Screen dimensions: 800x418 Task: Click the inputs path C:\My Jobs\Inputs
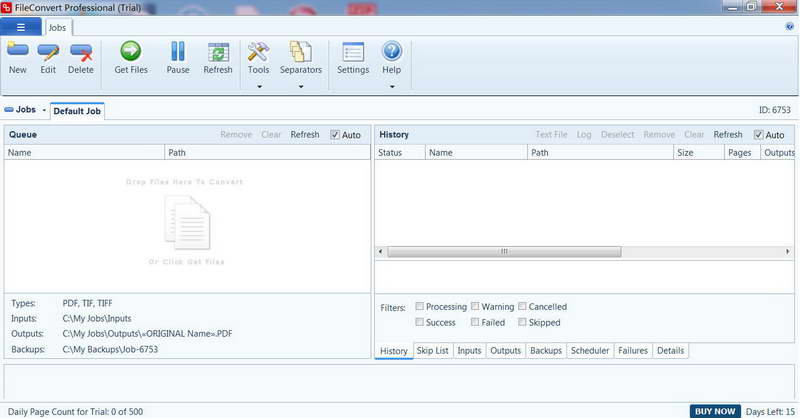(x=97, y=318)
